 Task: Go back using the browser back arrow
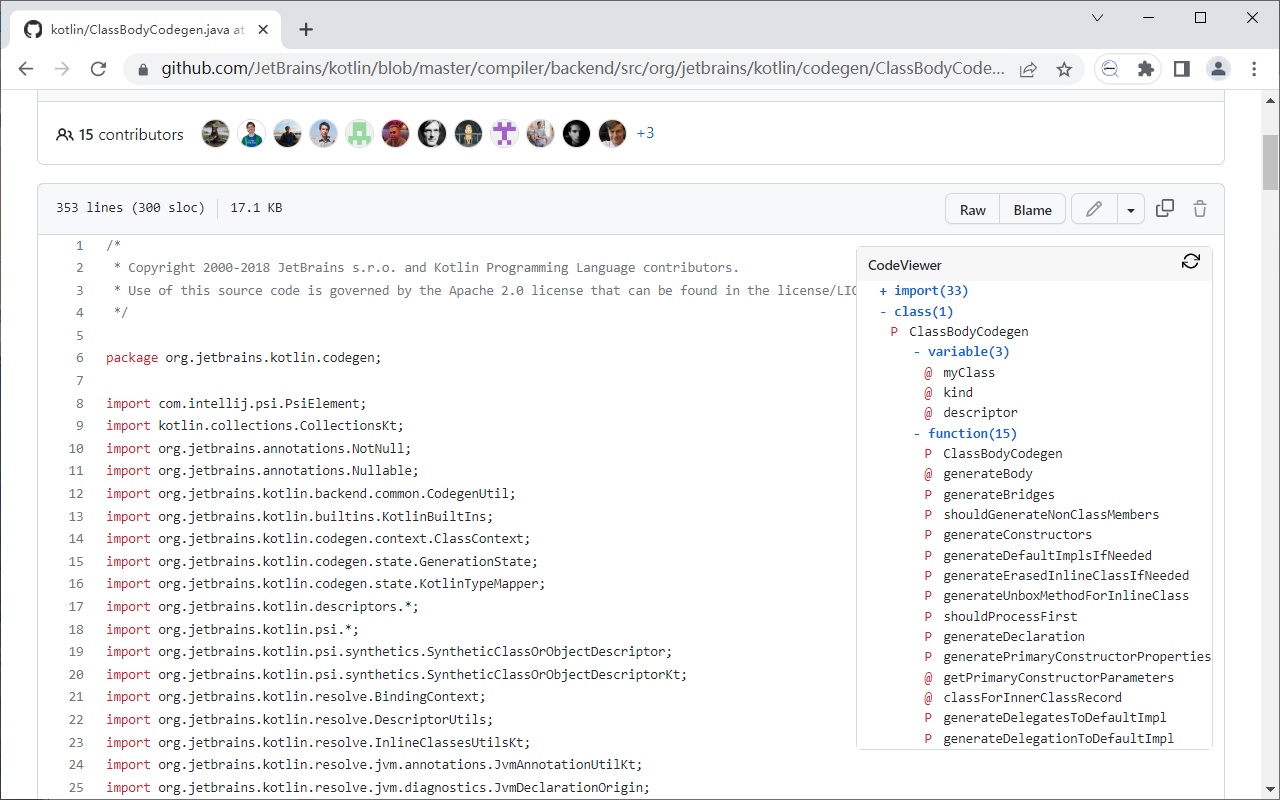point(26,68)
